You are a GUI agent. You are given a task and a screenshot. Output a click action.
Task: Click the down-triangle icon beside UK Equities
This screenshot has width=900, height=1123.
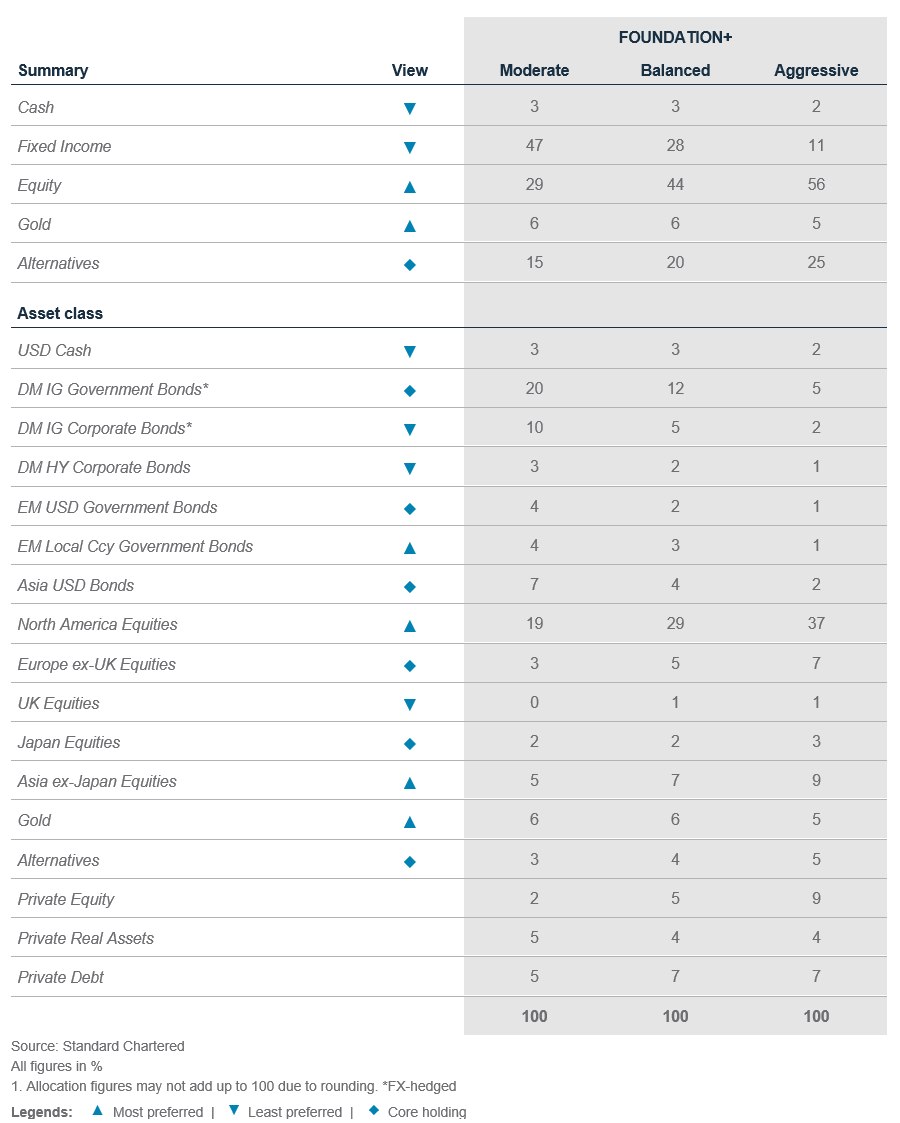click(409, 704)
